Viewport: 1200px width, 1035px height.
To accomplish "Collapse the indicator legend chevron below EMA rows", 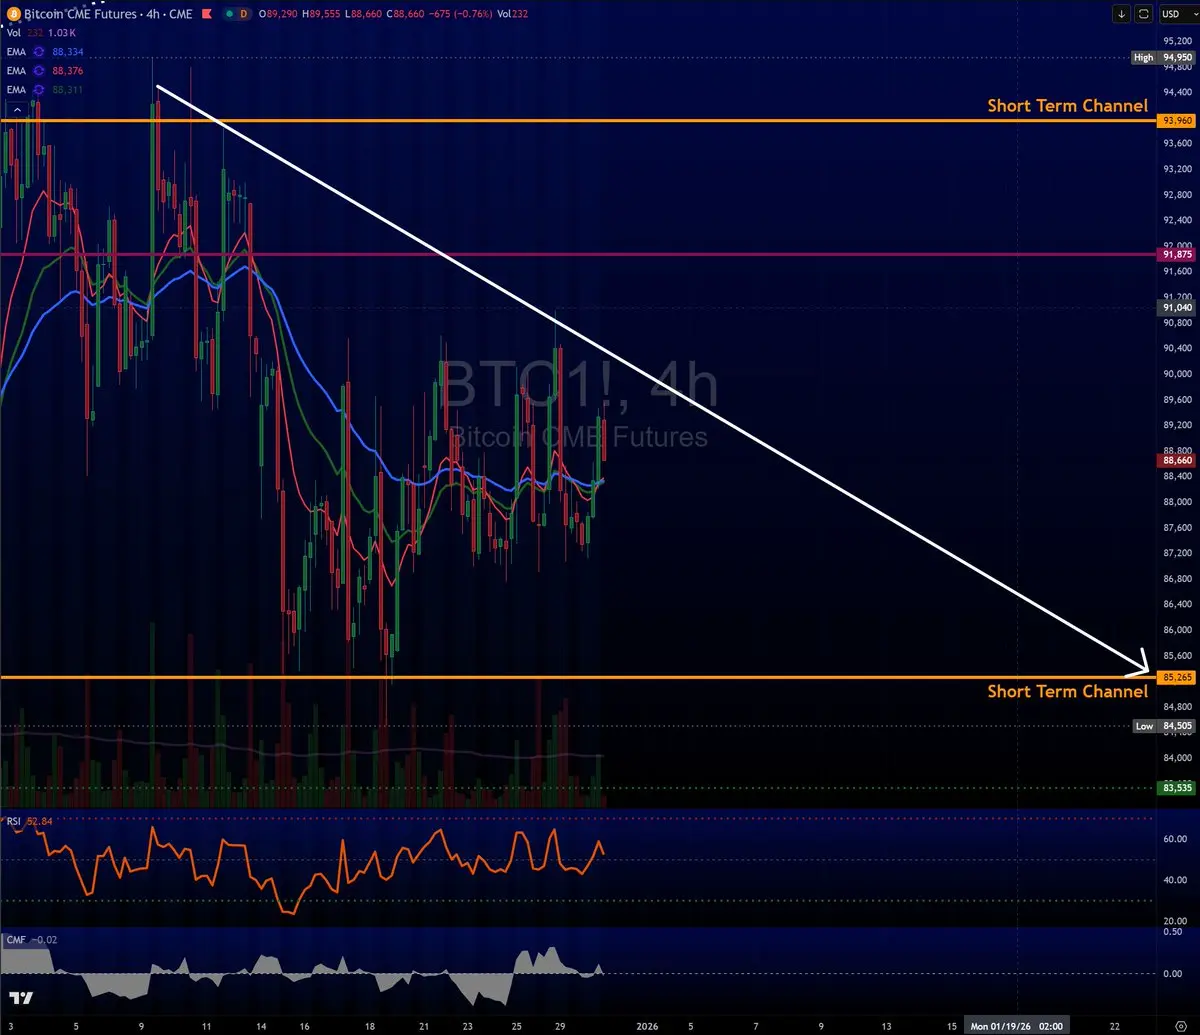I will [x=15, y=109].
